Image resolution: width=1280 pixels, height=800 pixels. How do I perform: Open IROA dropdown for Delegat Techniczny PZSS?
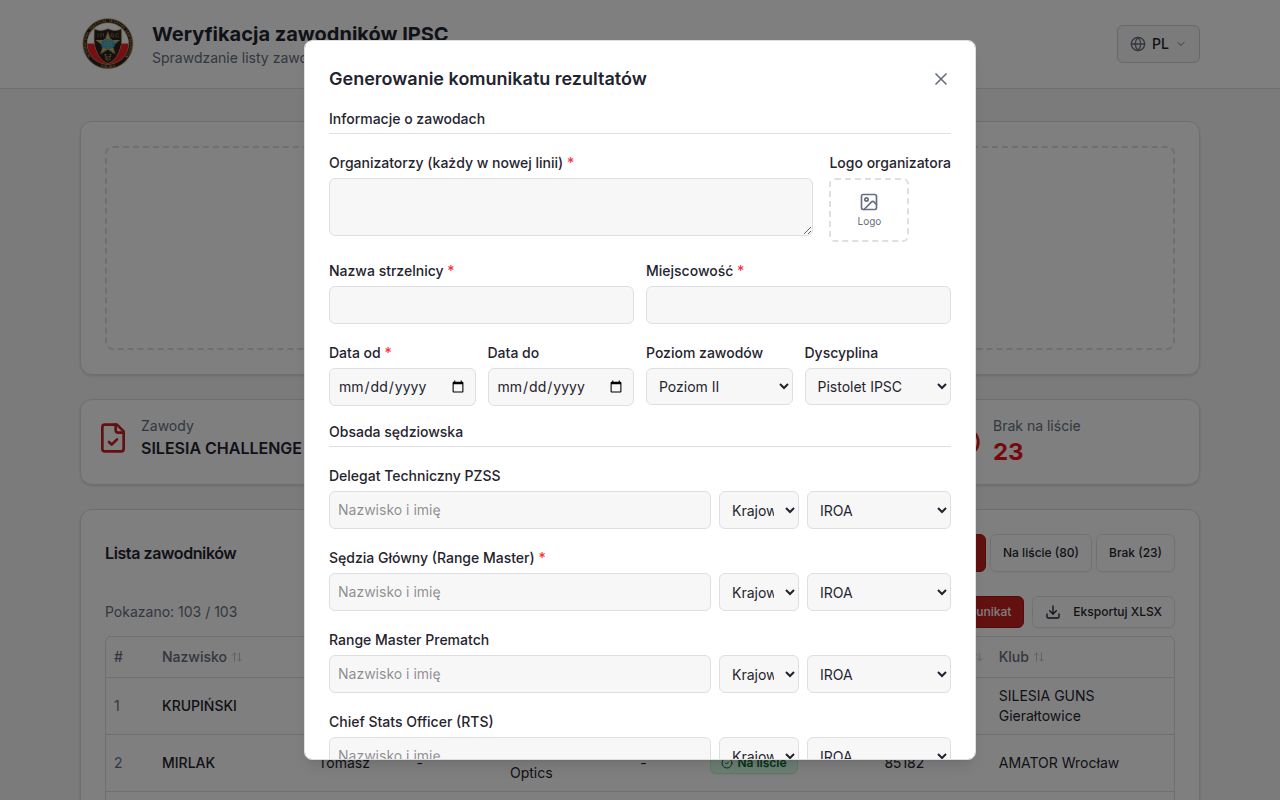point(879,510)
